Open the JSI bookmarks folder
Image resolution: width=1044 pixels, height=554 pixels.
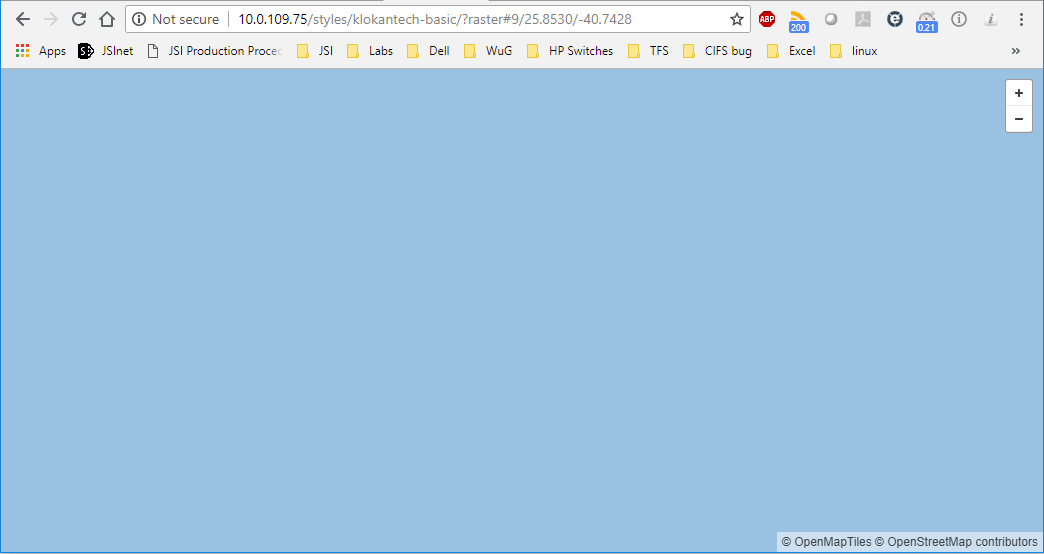(x=315, y=51)
